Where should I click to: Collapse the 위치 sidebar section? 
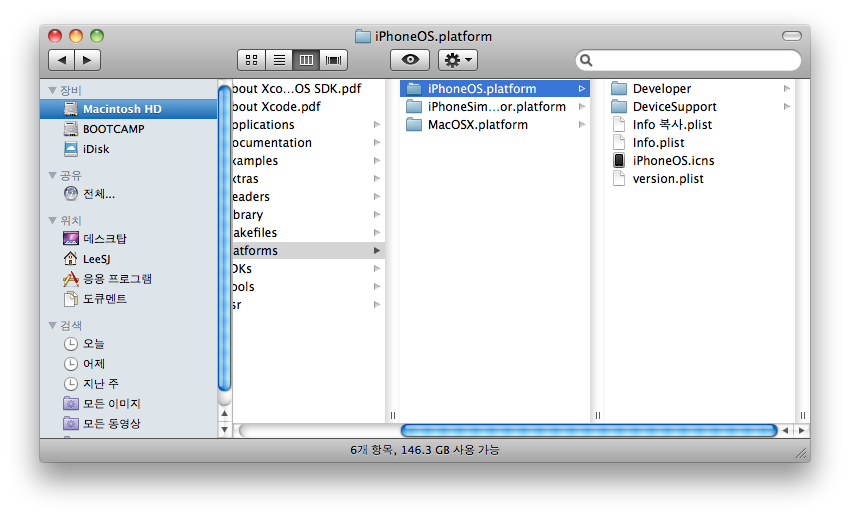coord(53,220)
